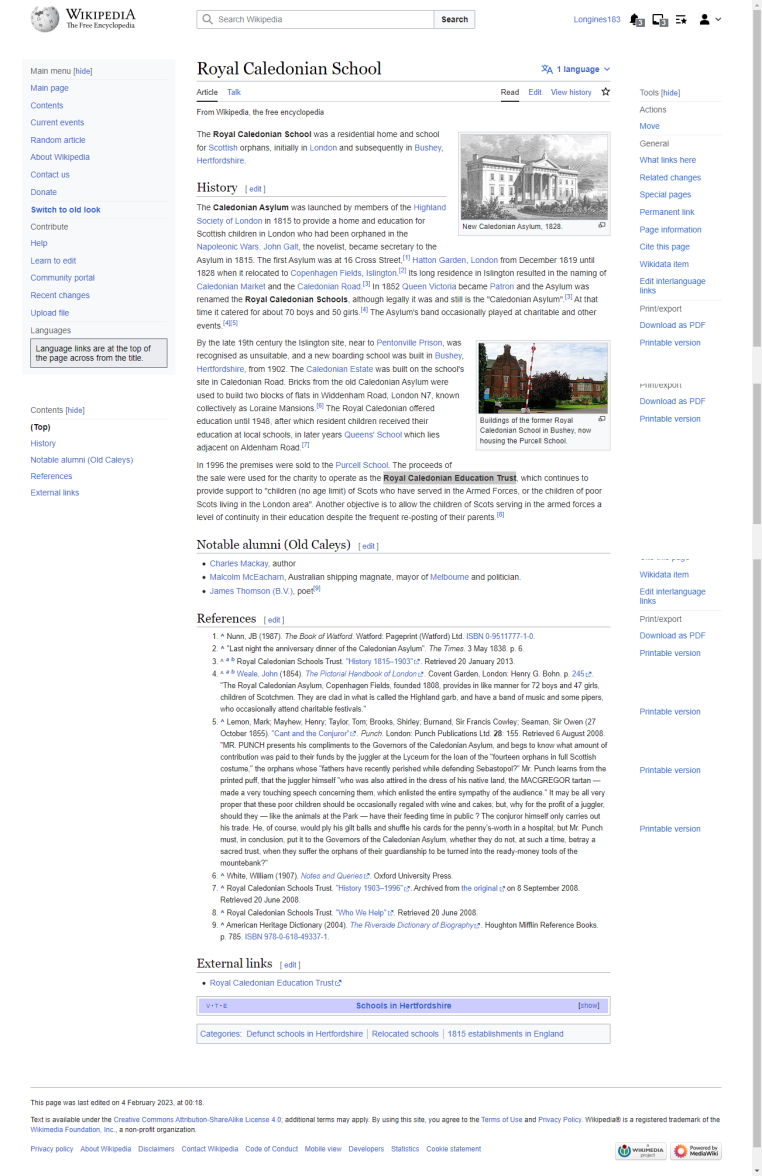The width and height of the screenshot is (762, 1176).
Task: Click the user account icon
Action: pos(705,19)
